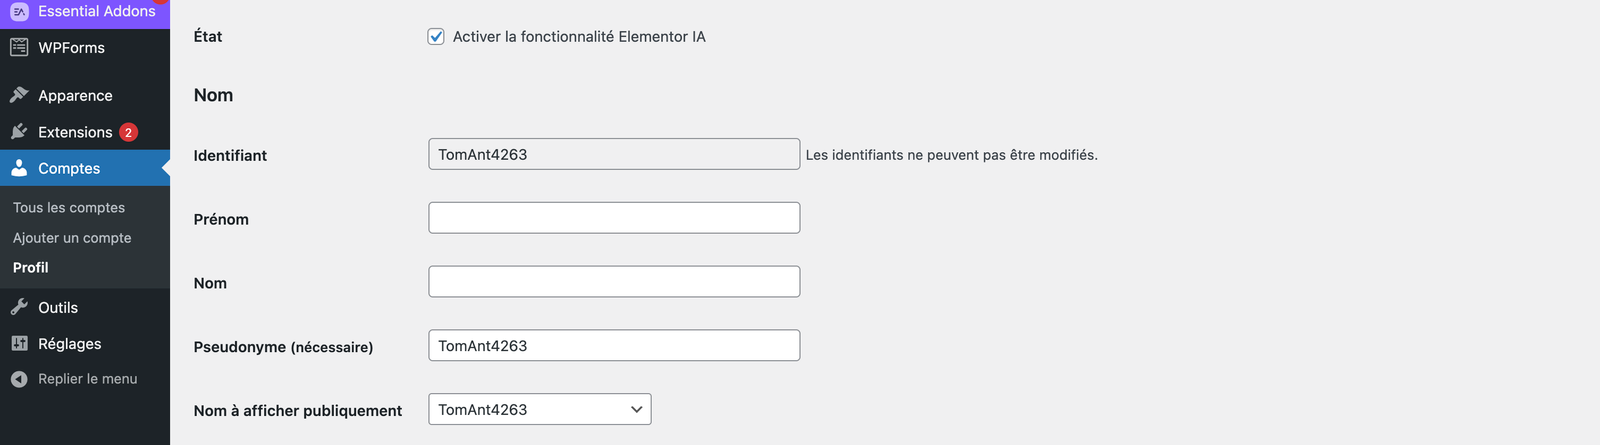Go to Ajouter un compte

pos(72,238)
